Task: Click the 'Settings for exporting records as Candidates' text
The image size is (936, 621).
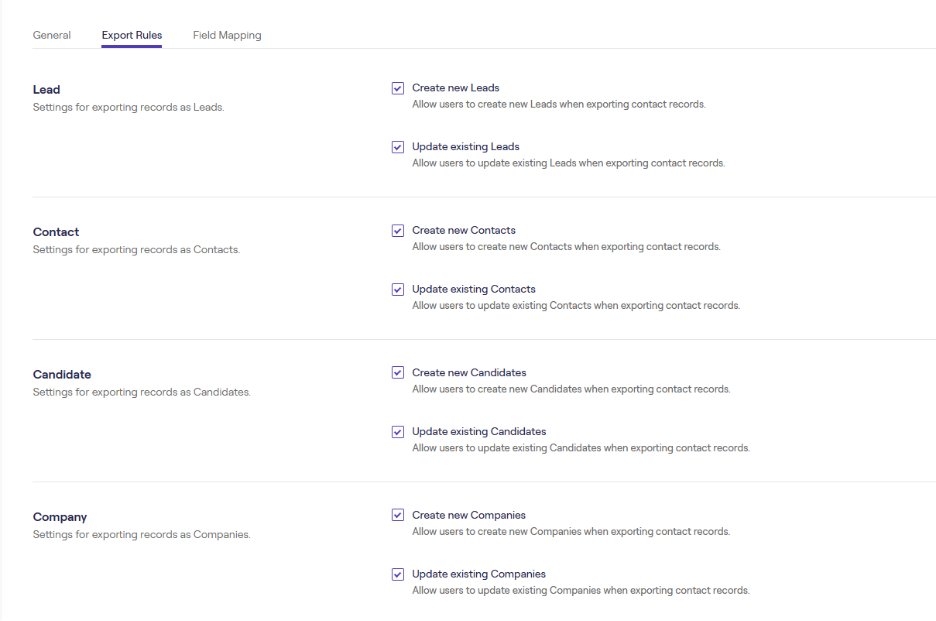Action: (141, 392)
